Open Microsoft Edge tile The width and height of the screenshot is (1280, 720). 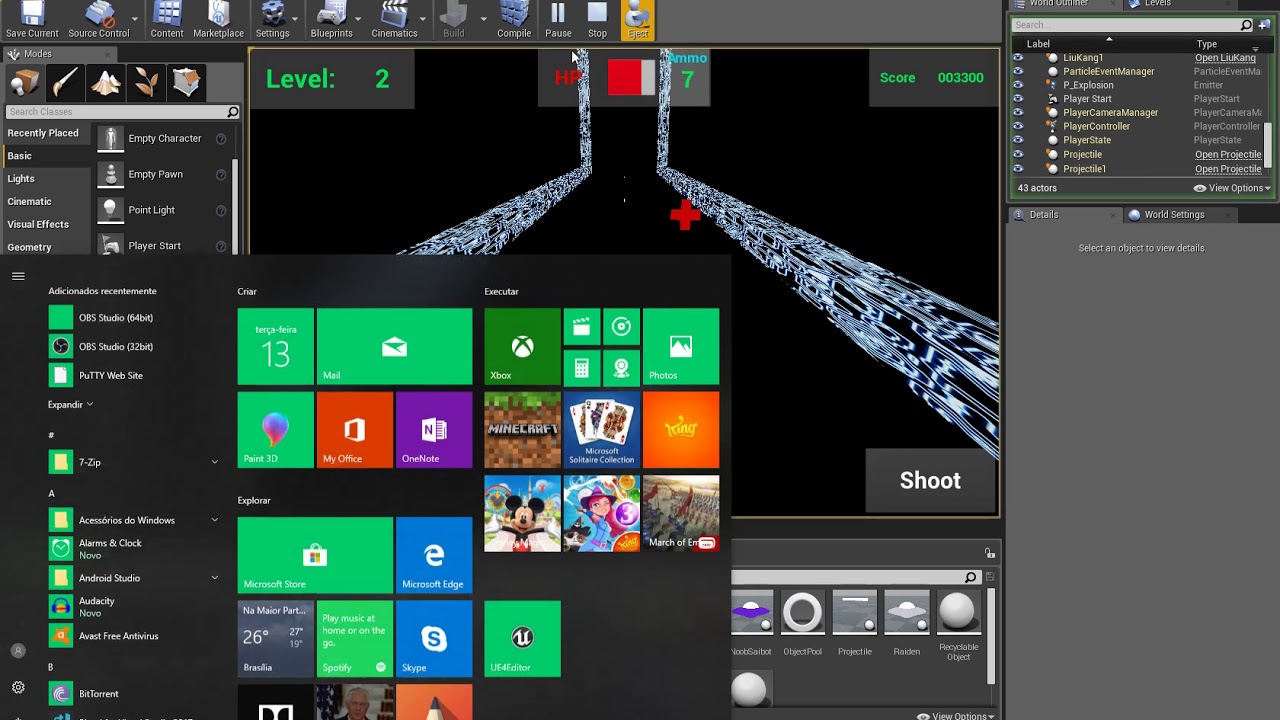click(433, 555)
